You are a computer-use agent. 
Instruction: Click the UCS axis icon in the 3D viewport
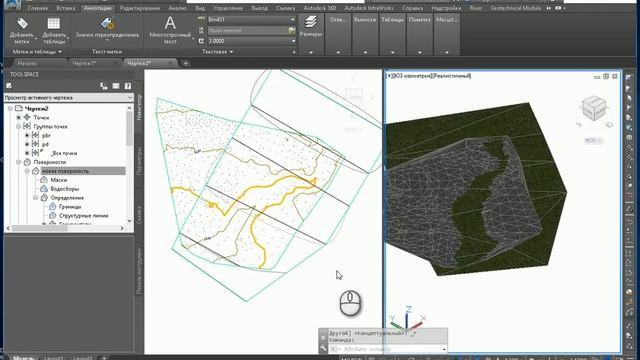(x=407, y=318)
